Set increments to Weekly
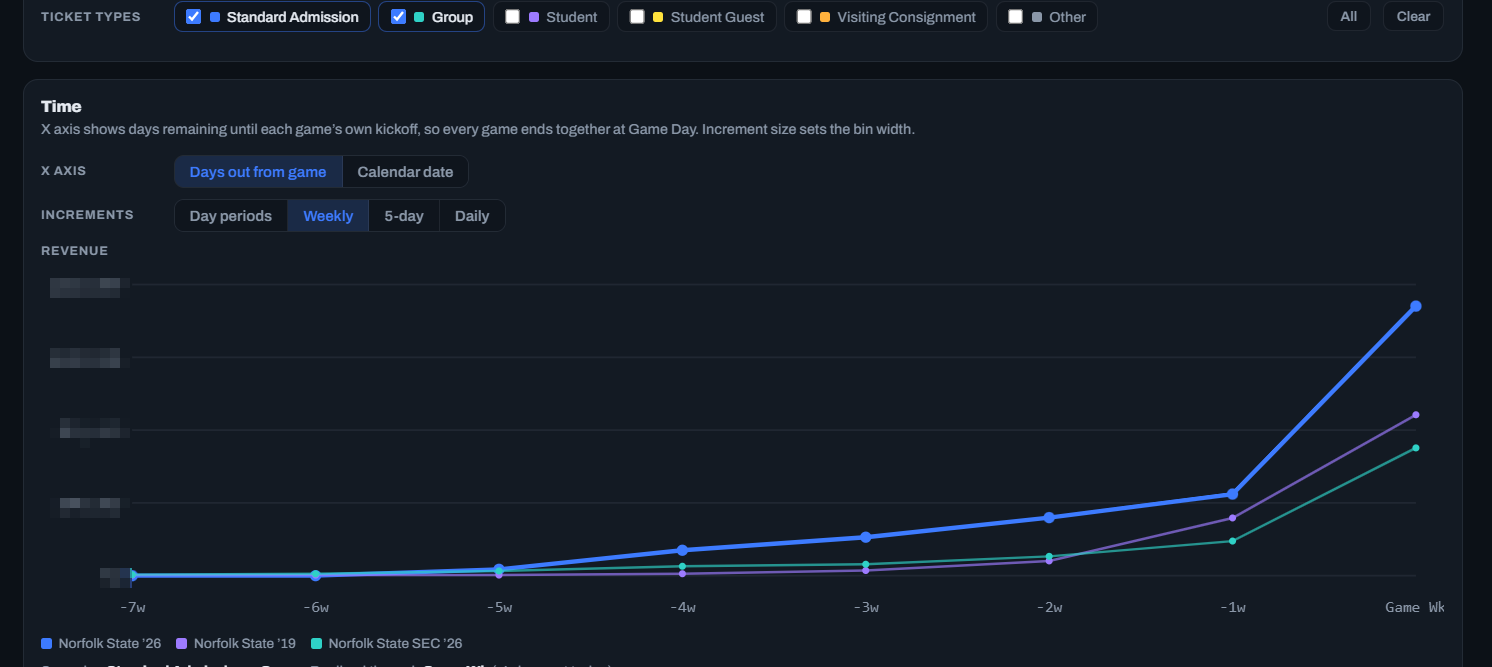Screen dimensions: 1492x667 (328, 216)
